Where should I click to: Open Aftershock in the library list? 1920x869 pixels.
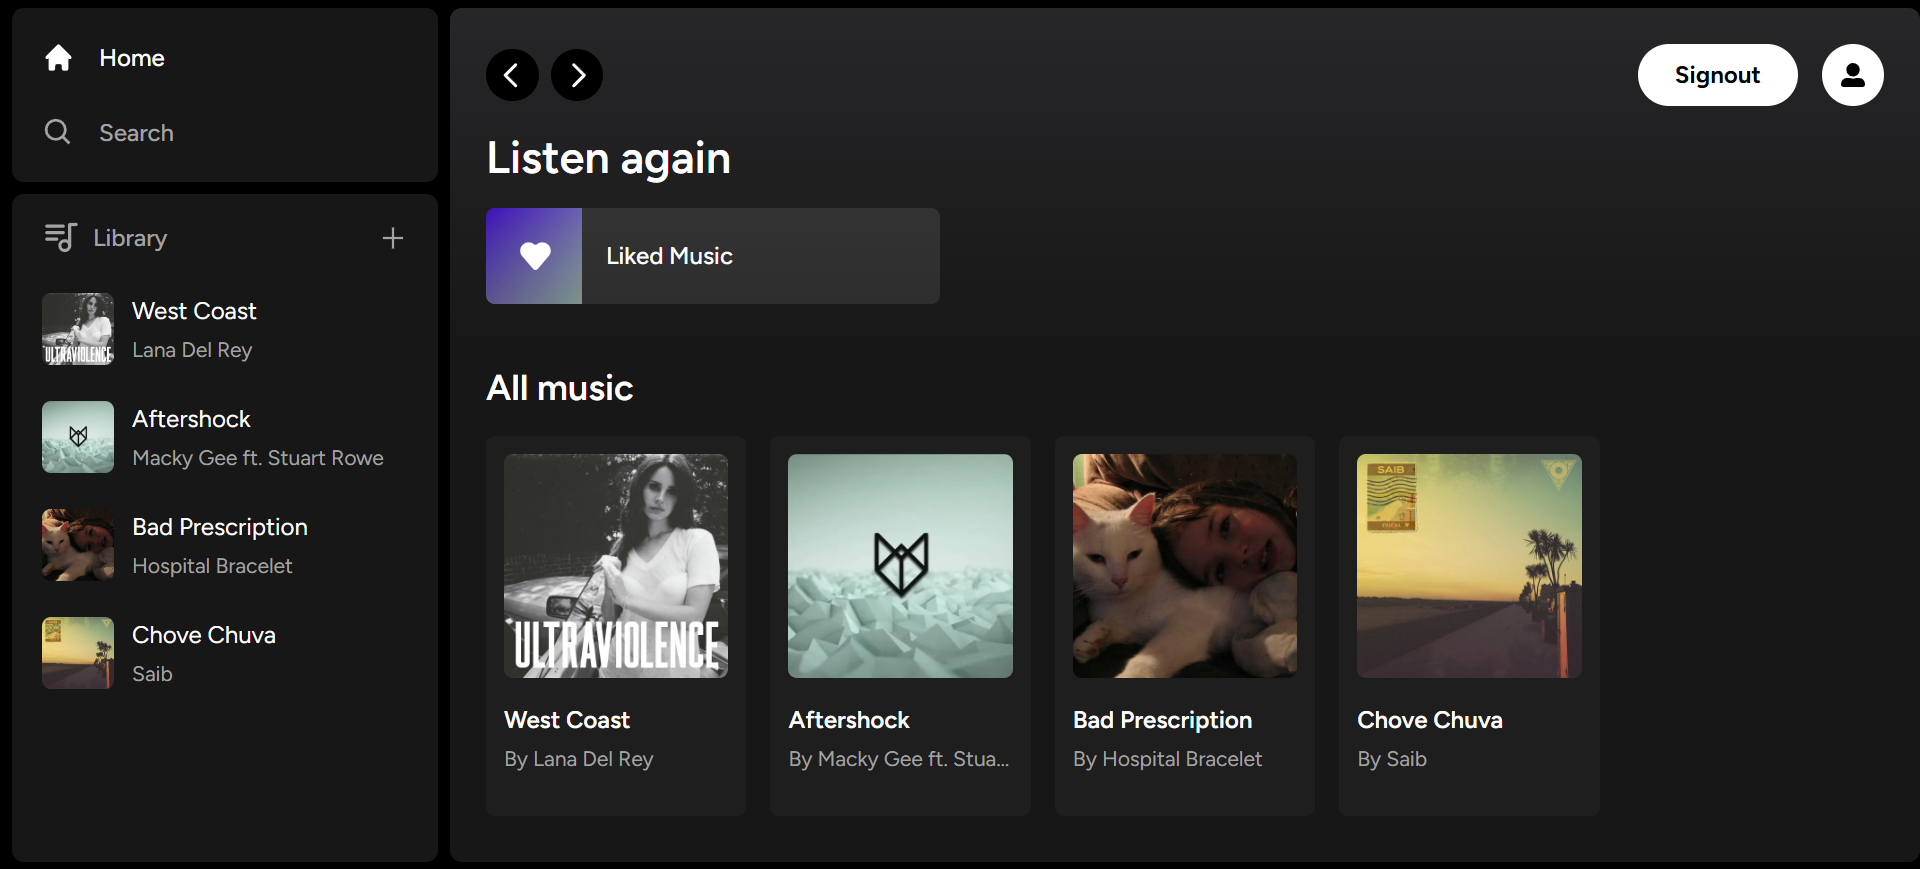(225, 437)
